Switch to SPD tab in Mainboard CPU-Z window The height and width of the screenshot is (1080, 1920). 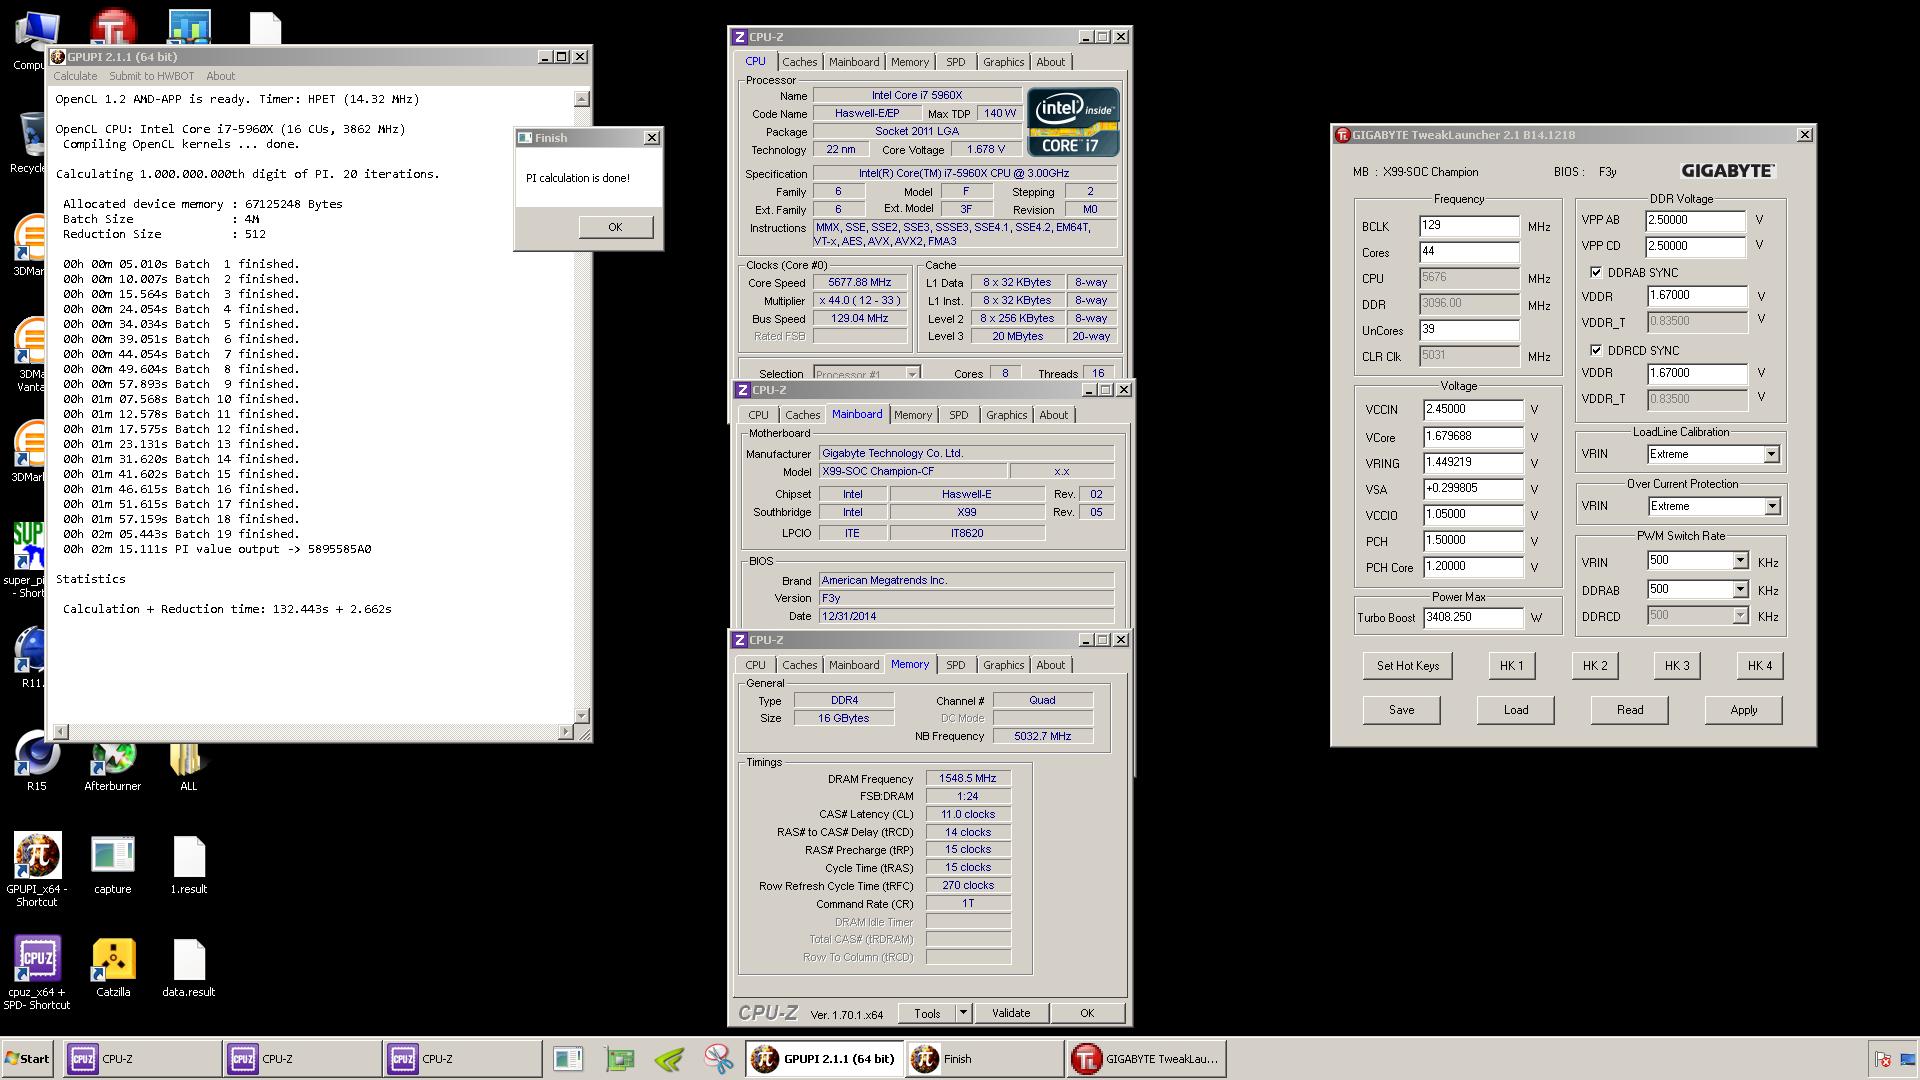pos(958,415)
